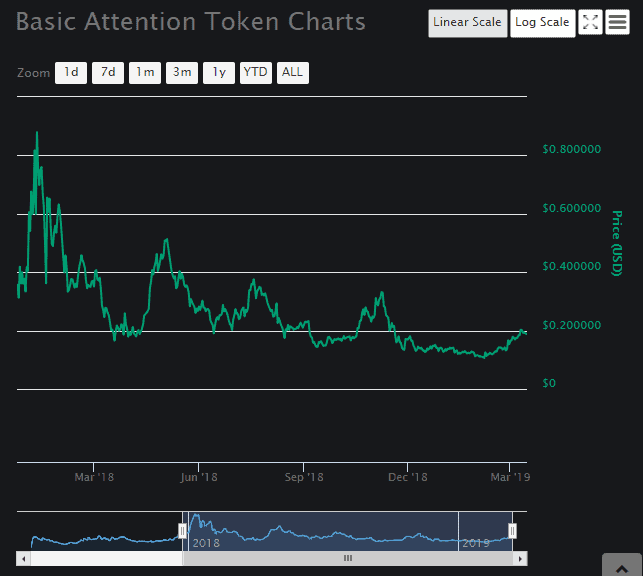643x576 pixels.
Task: Open the chart hamburger context menu
Action: (x=617, y=22)
